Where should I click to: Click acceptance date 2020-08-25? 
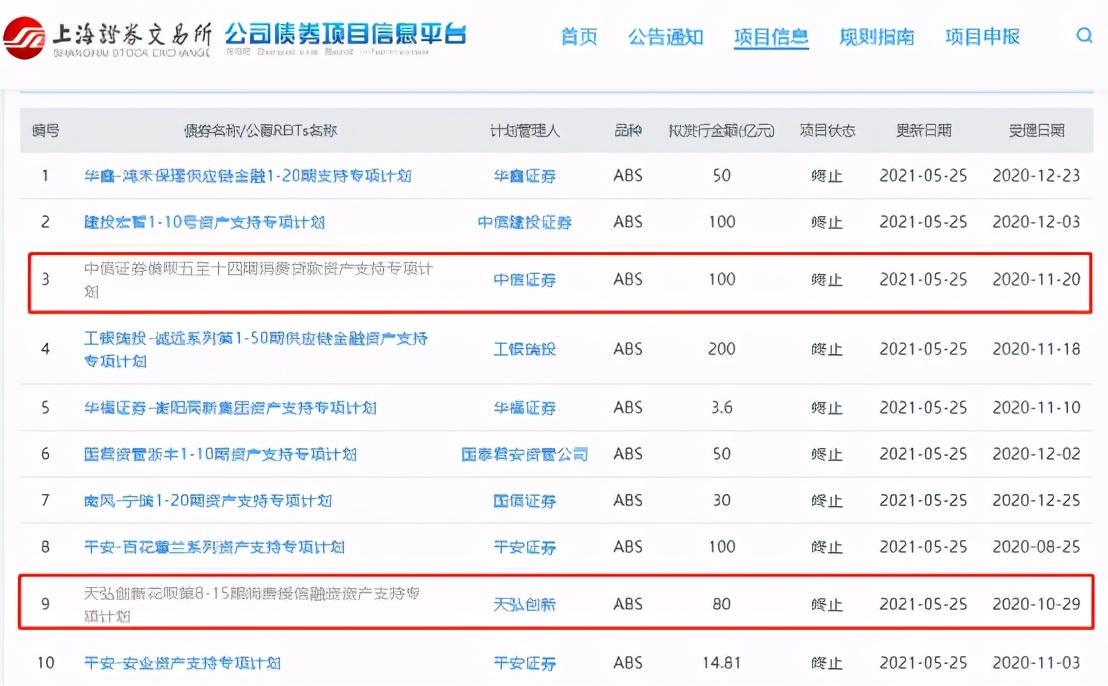1037,547
